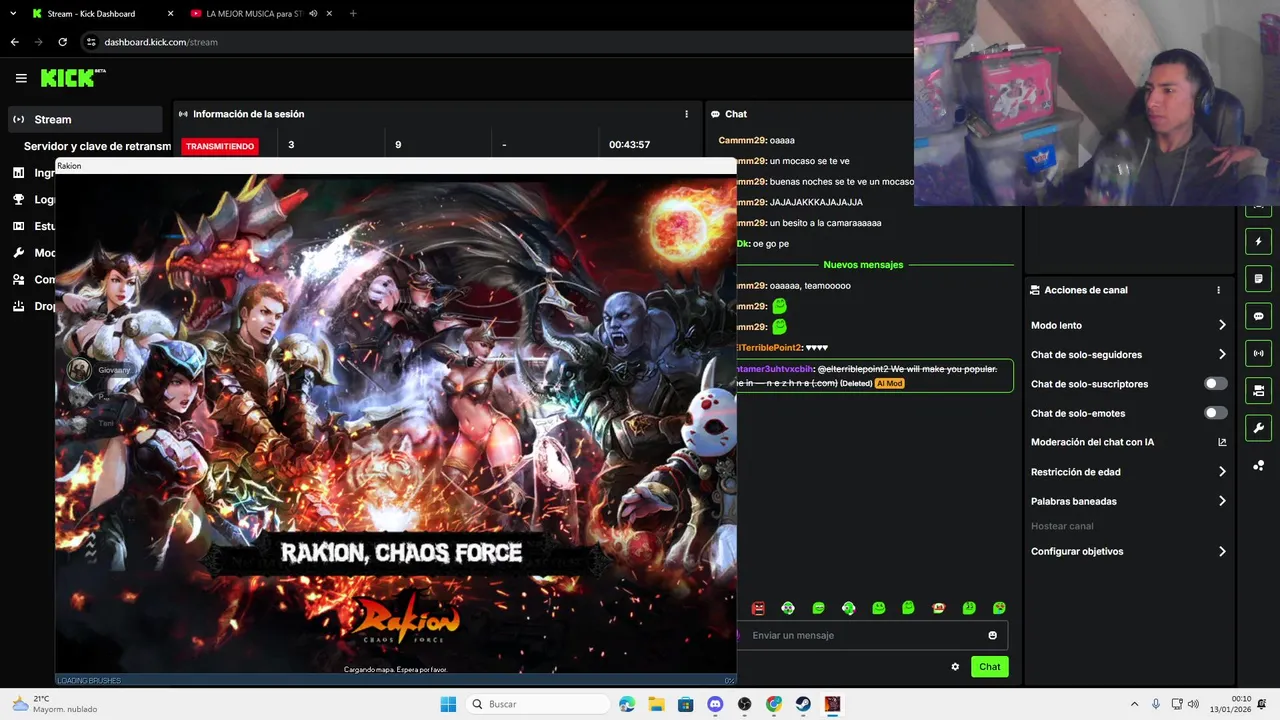Toggle the broadcast signal widget button
Screen dimensions: 1280x720
tap(1258, 353)
